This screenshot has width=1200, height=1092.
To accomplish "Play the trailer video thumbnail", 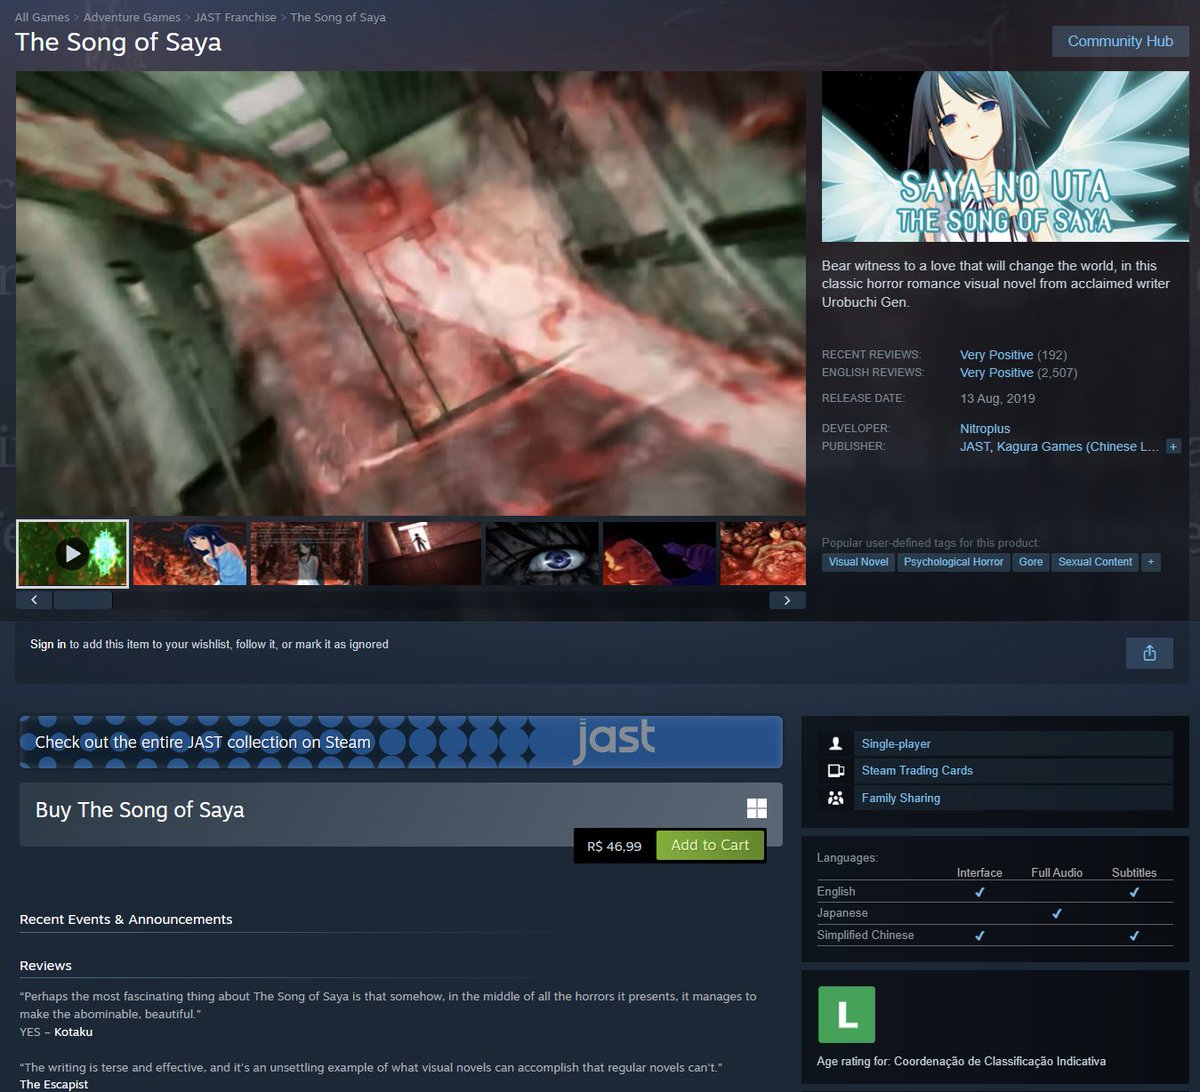I will pos(72,553).
